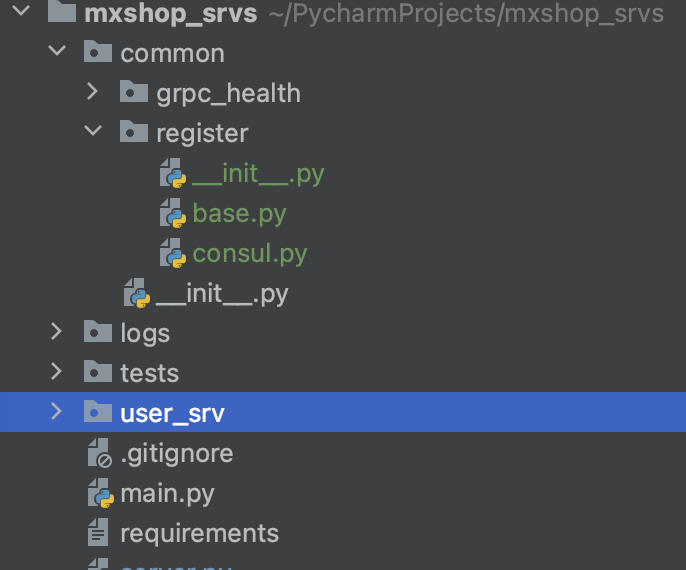Click the user_srv folder icon
This screenshot has width=686, height=570.
coord(98,412)
